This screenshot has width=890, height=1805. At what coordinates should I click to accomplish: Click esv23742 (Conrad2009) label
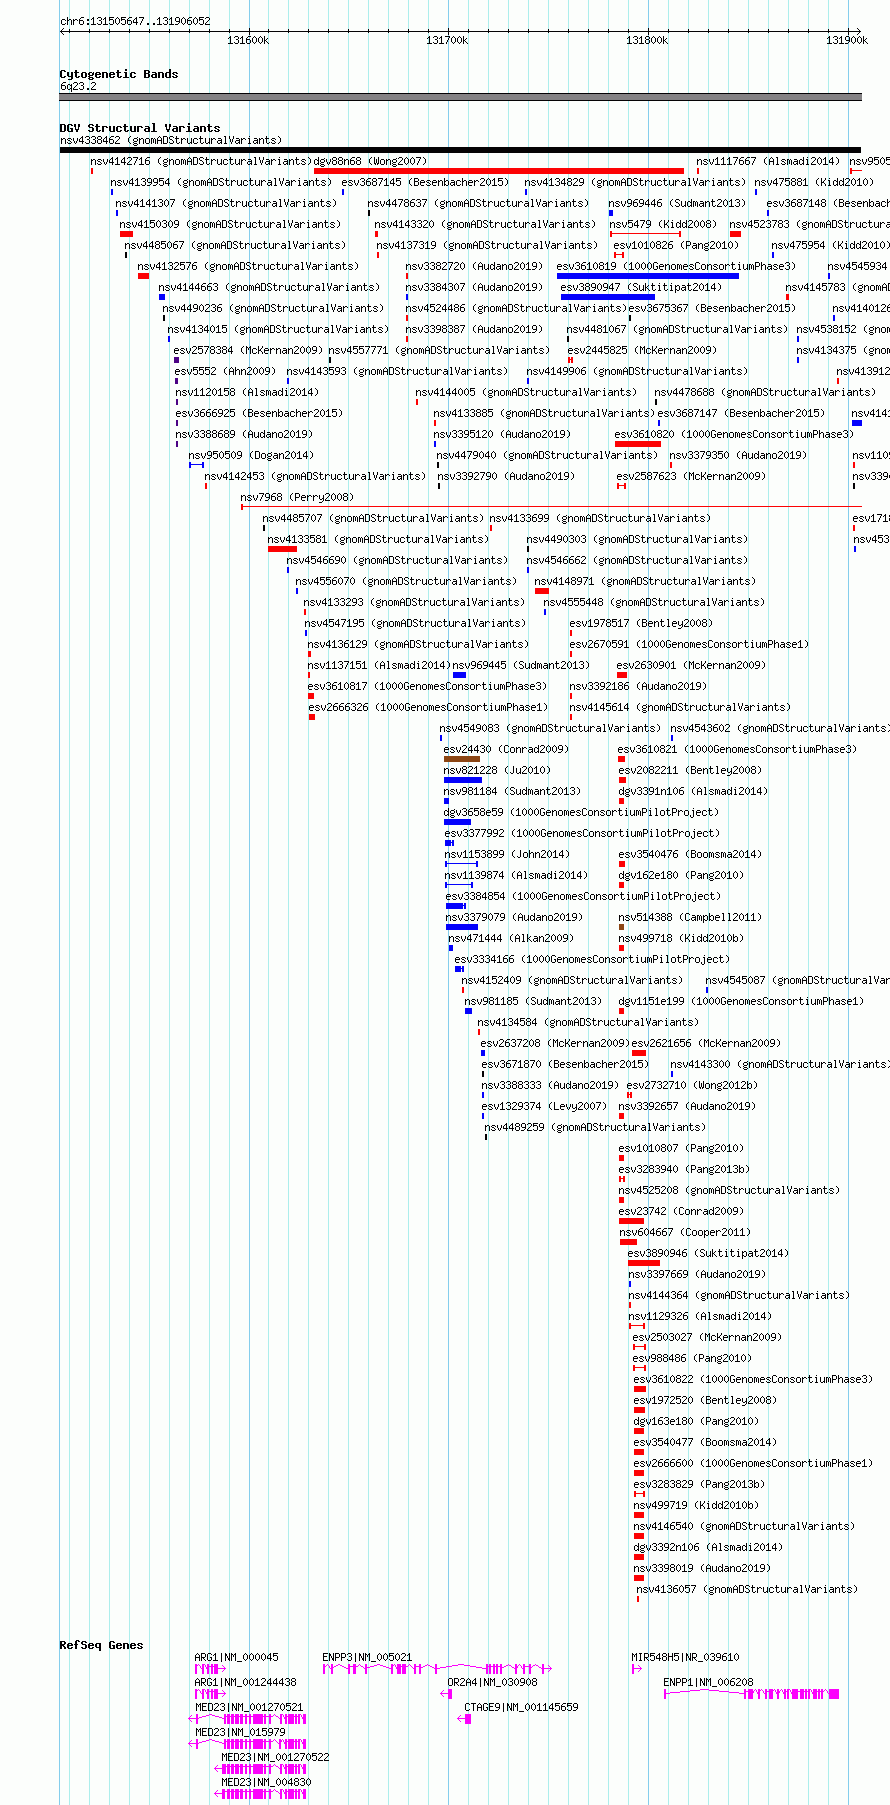pos(681,1211)
